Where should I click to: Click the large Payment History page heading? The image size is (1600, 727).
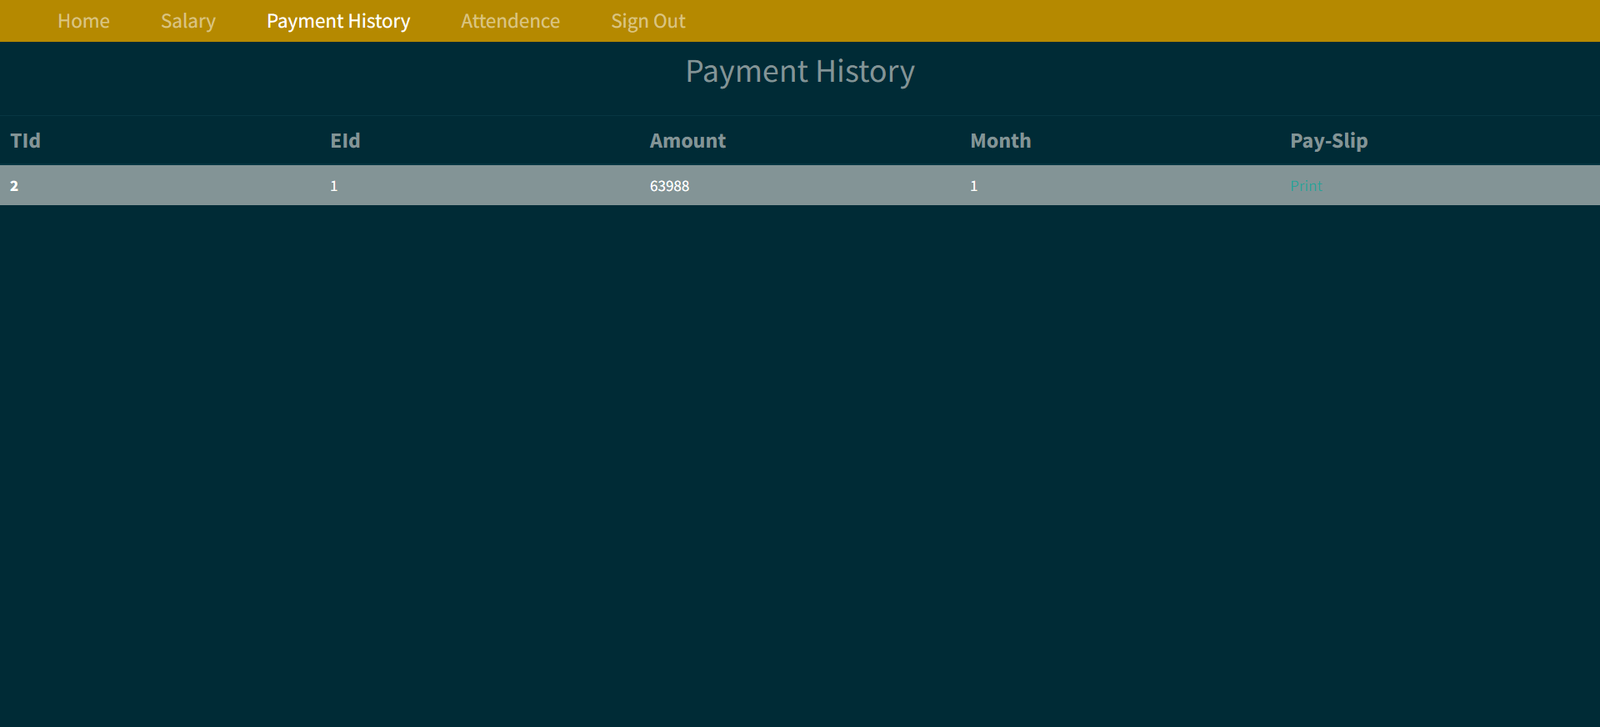[800, 72]
